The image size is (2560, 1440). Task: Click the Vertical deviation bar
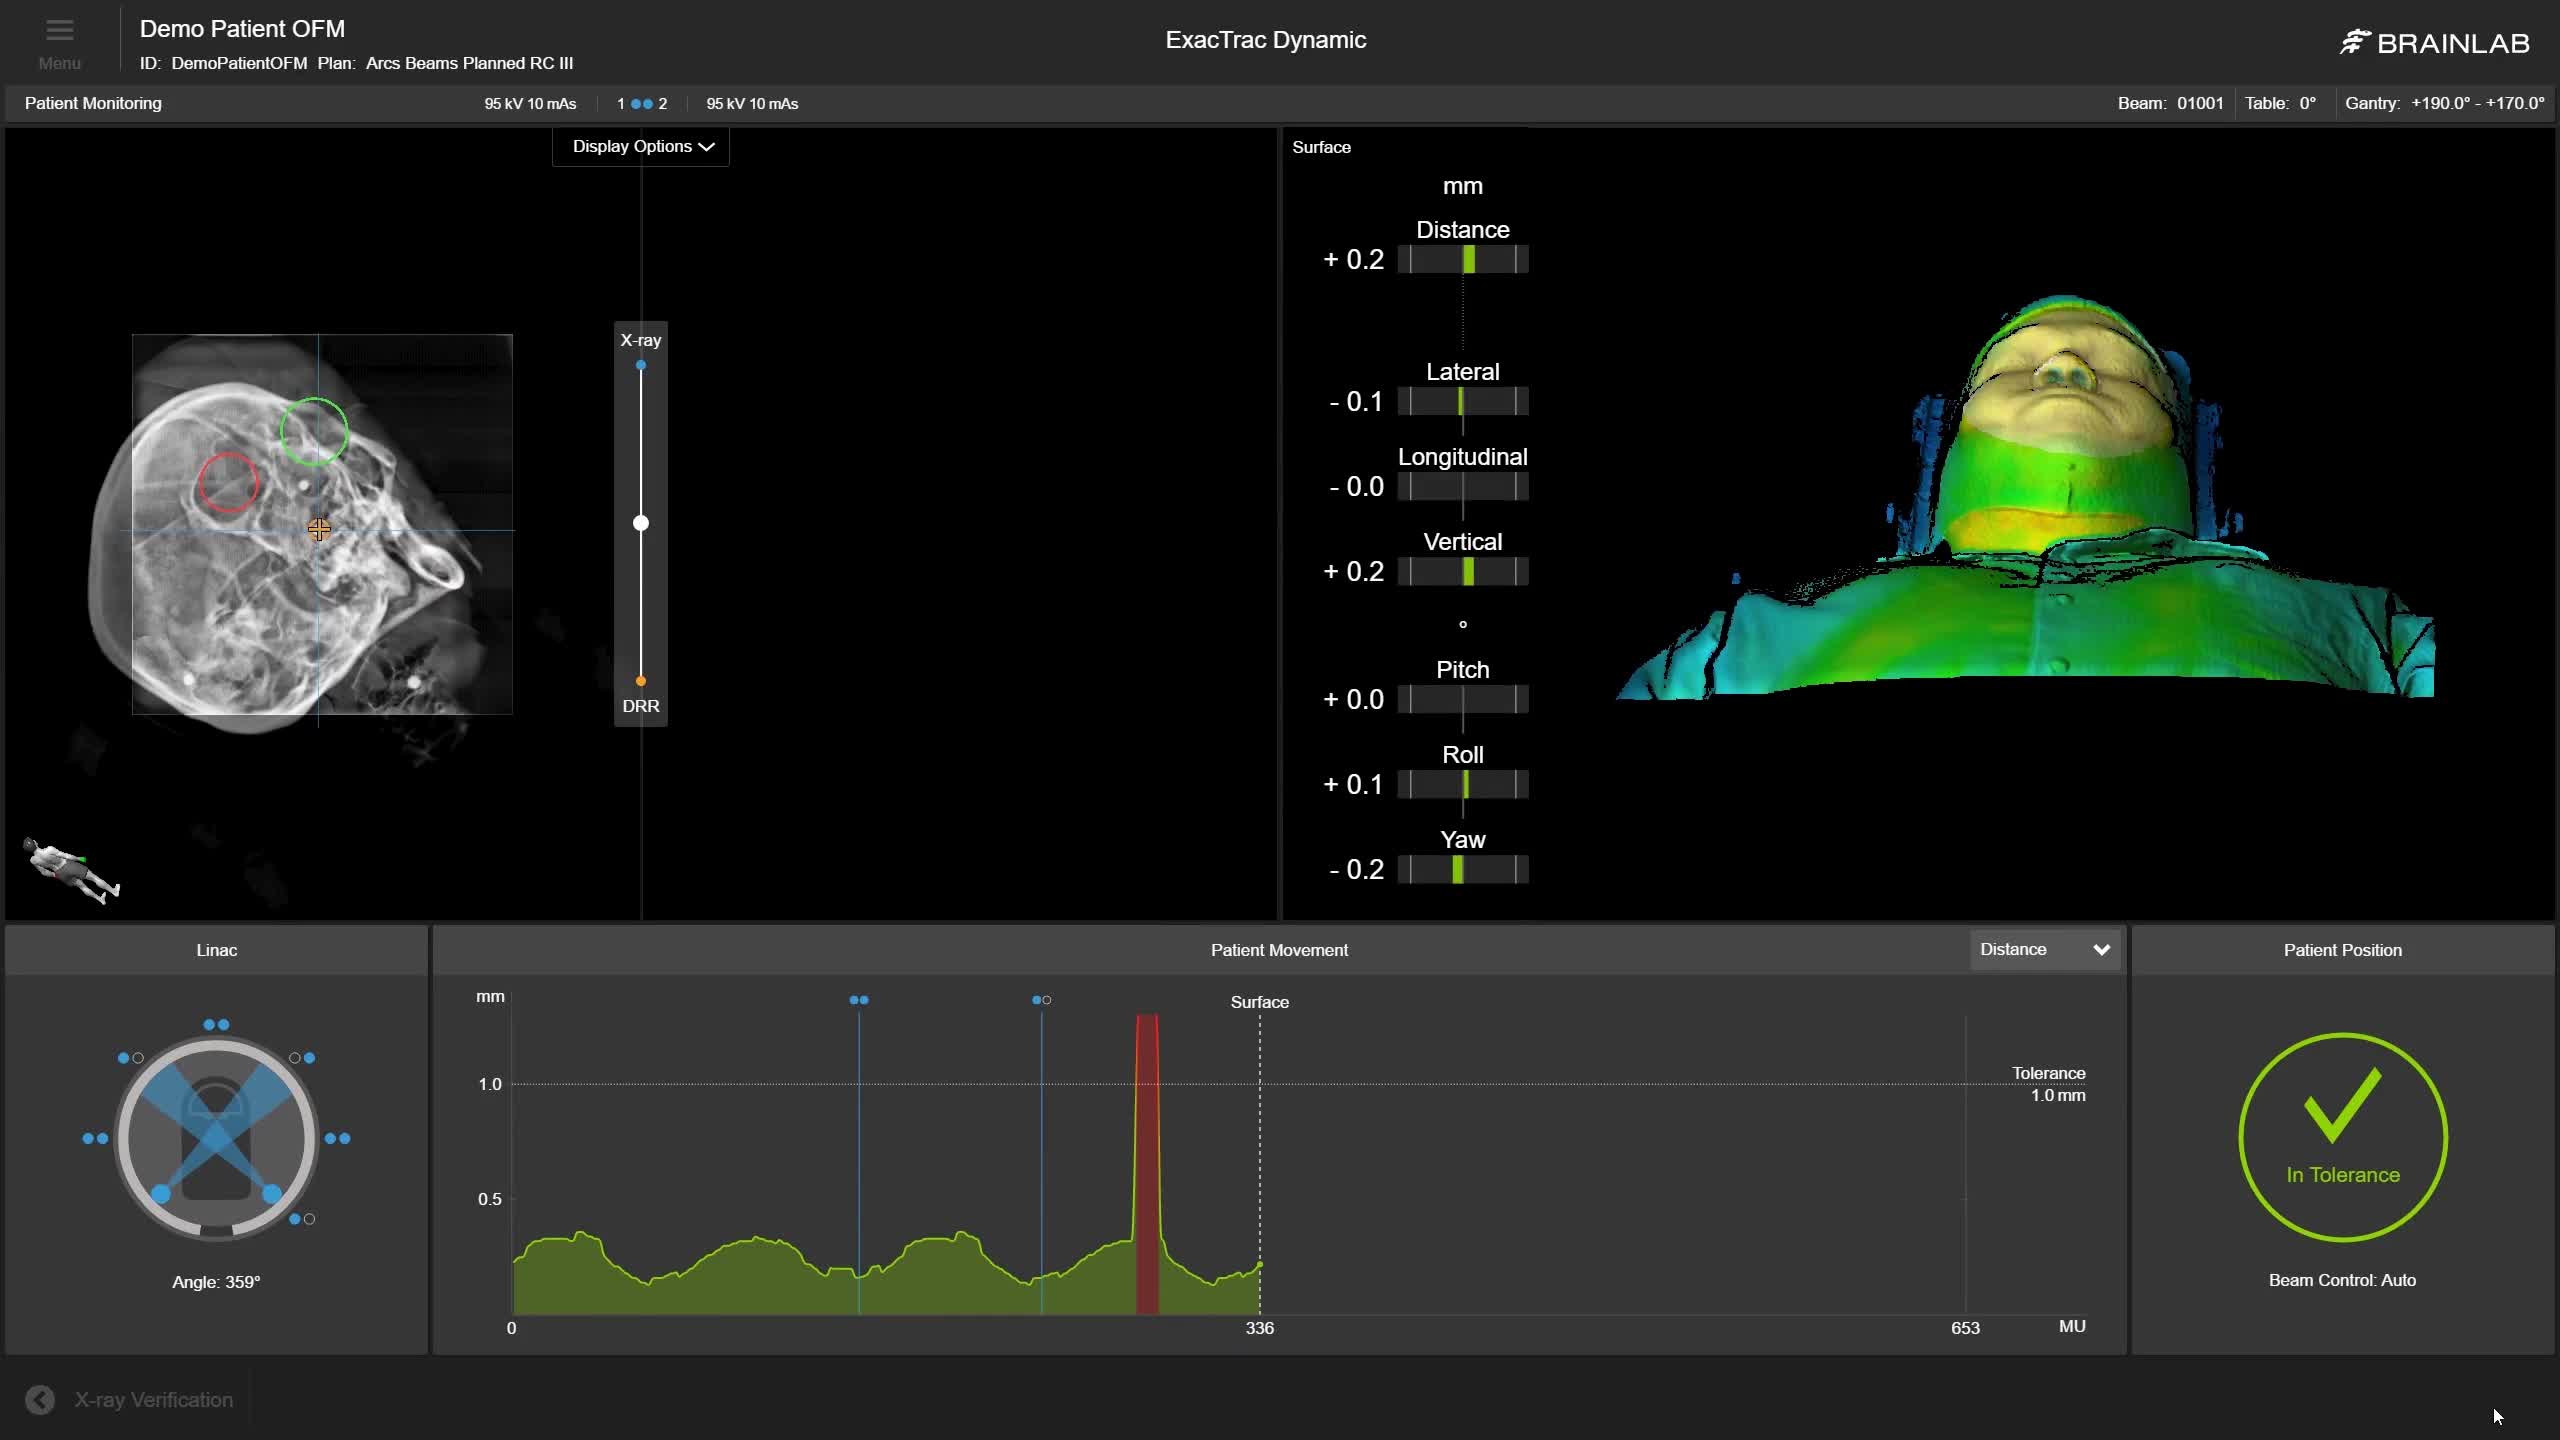[1463, 571]
